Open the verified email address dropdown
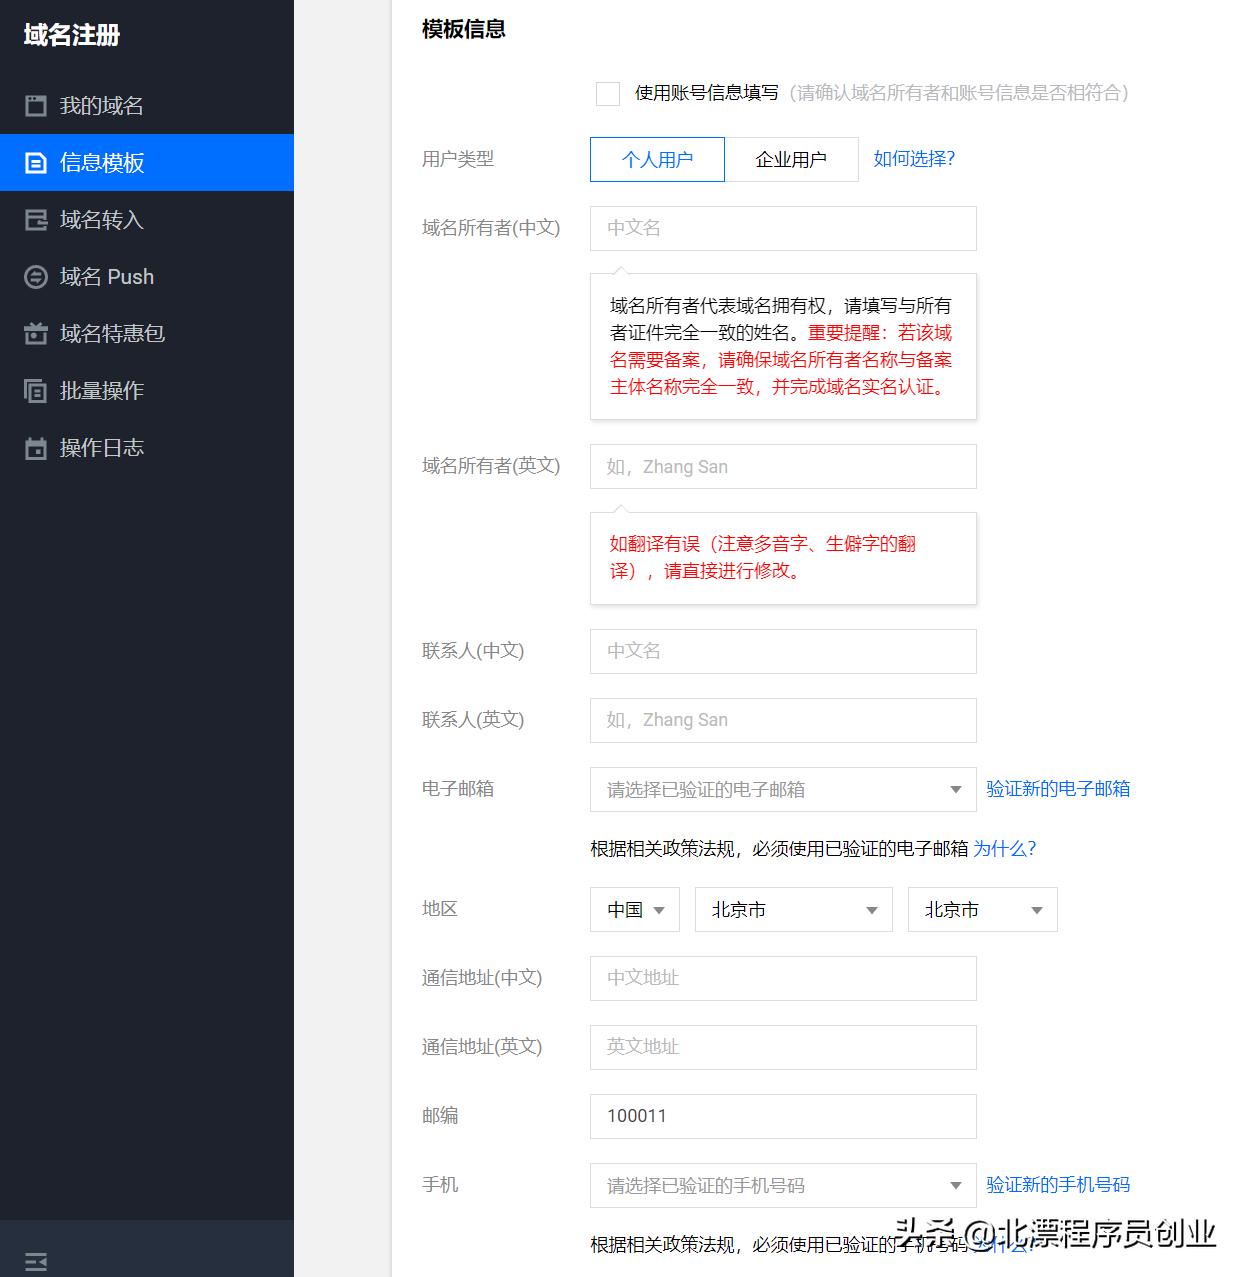 click(783, 789)
